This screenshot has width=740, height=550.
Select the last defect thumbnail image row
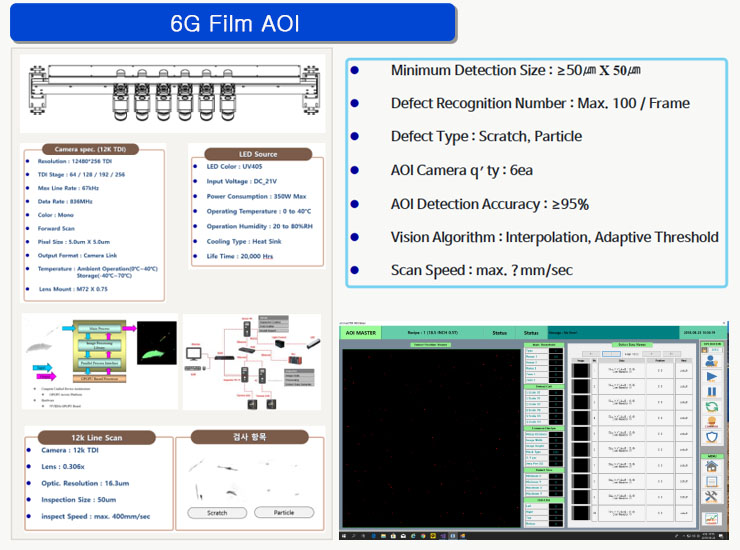(x=581, y=513)
